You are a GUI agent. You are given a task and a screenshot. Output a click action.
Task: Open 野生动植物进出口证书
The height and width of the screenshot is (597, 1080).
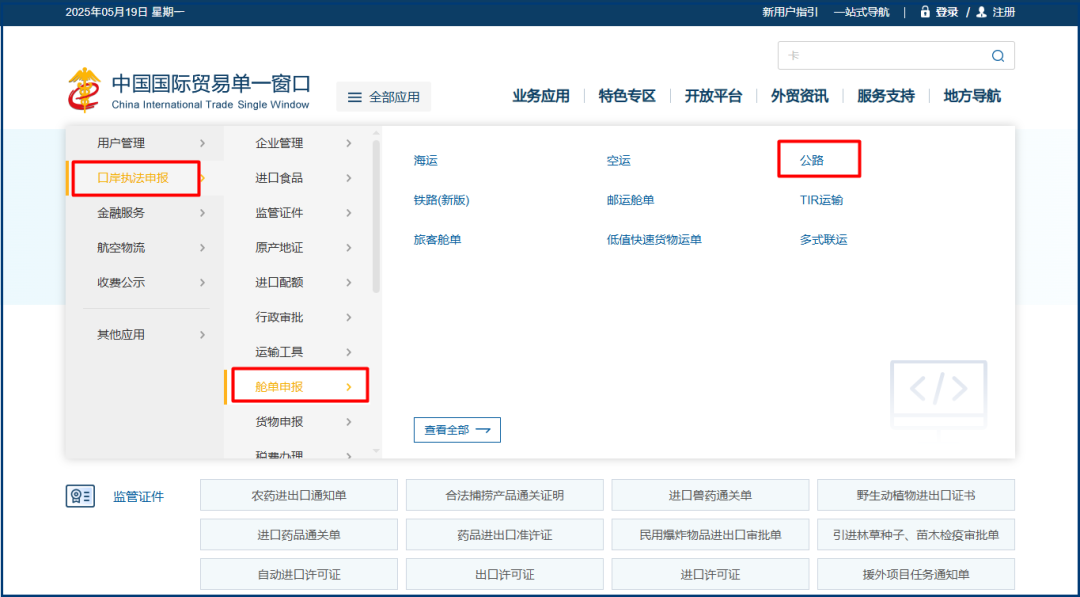point(916,495)
